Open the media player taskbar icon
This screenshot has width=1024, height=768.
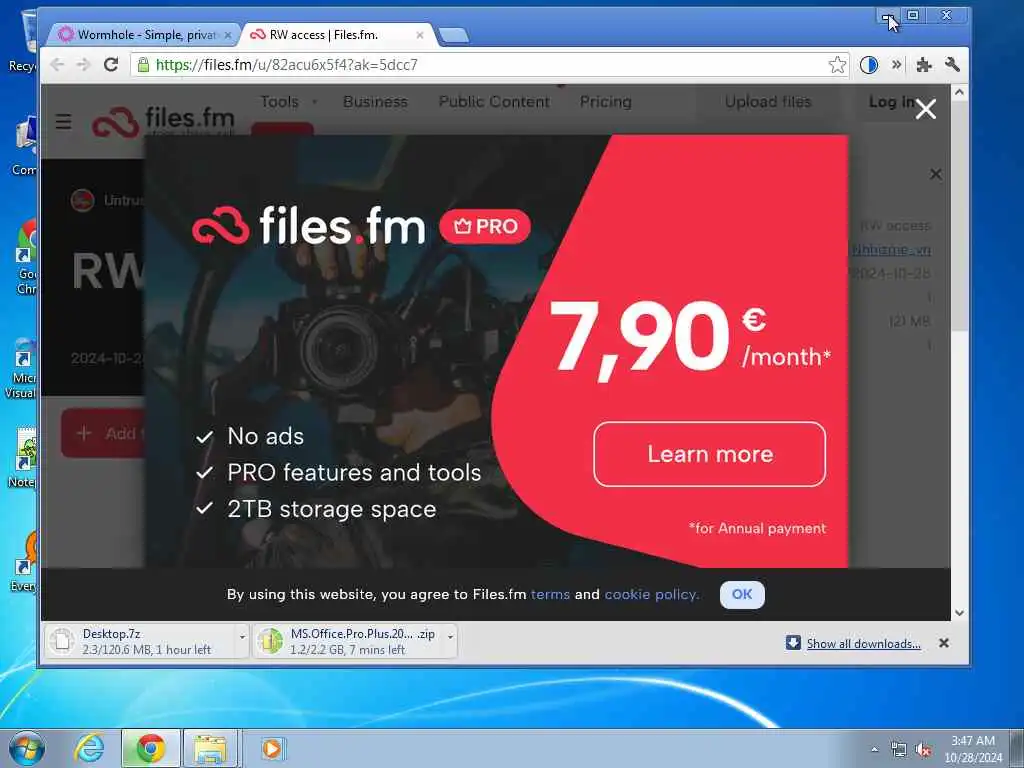tap(272, 748)
